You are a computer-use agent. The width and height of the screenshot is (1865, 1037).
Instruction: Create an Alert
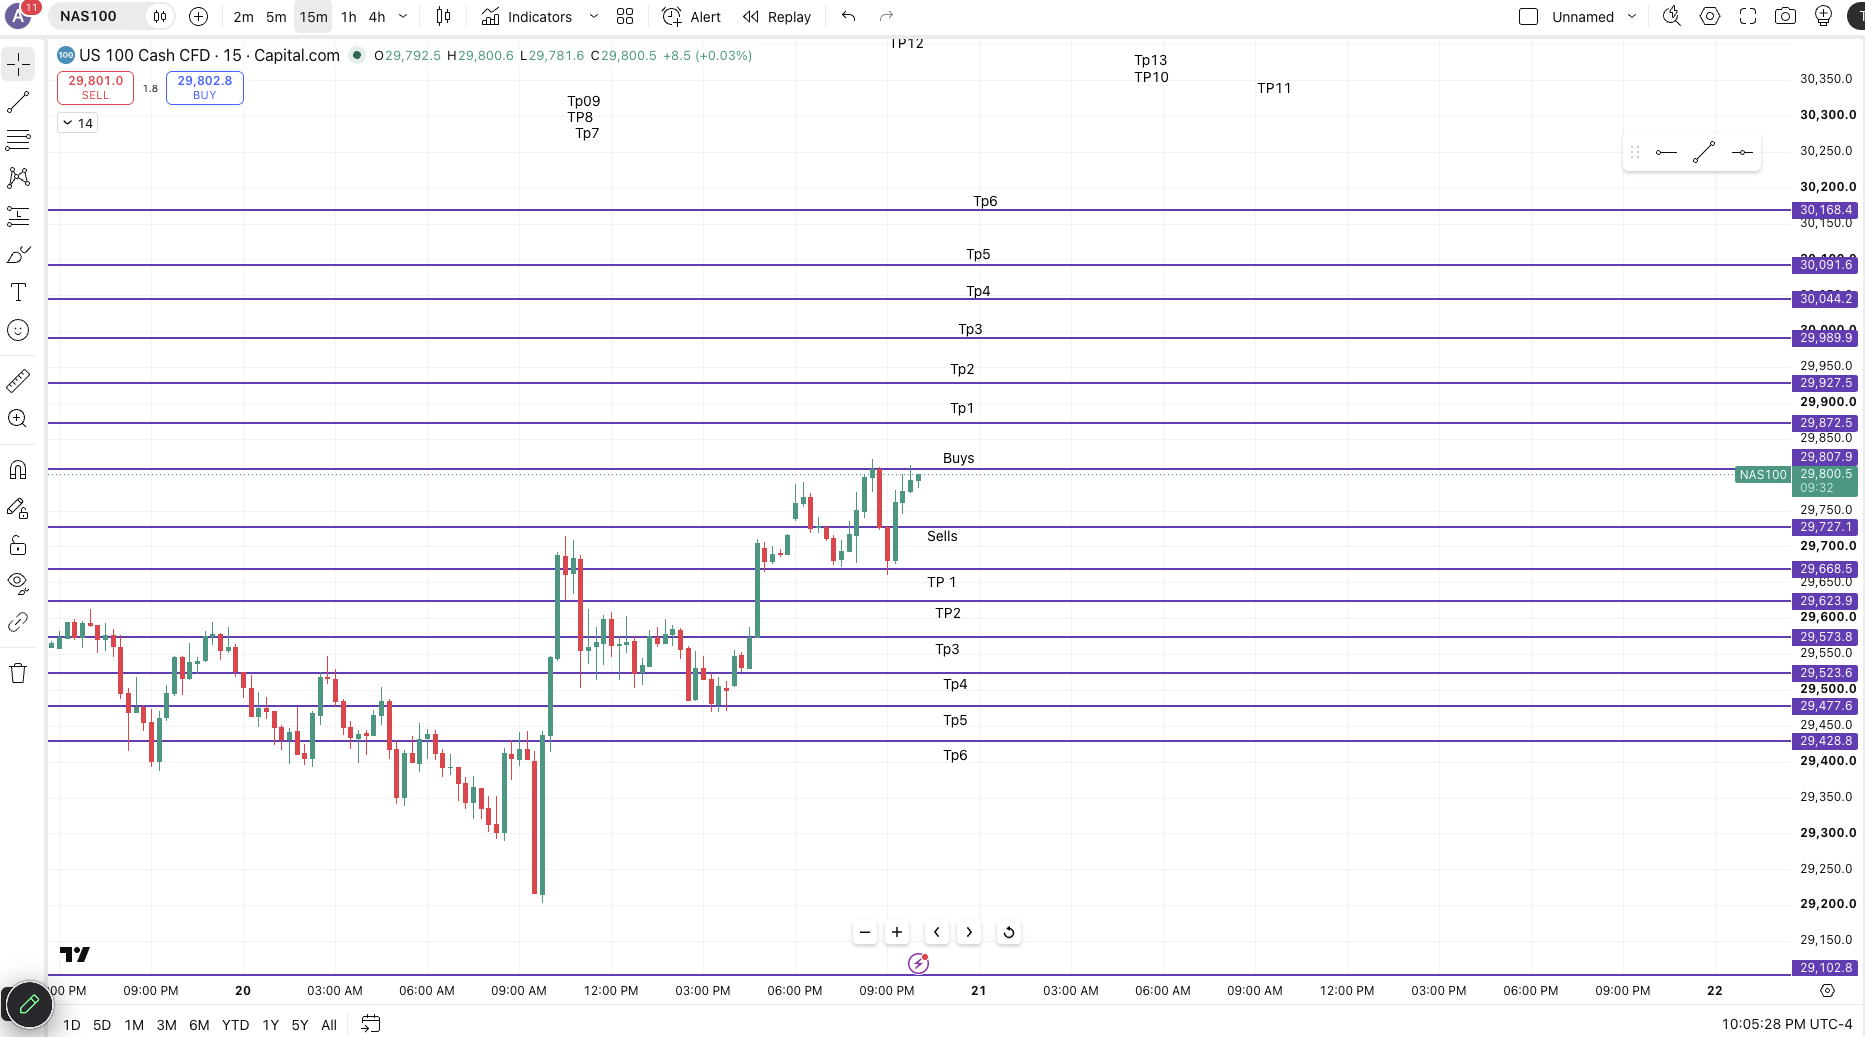tap(691, 16)
